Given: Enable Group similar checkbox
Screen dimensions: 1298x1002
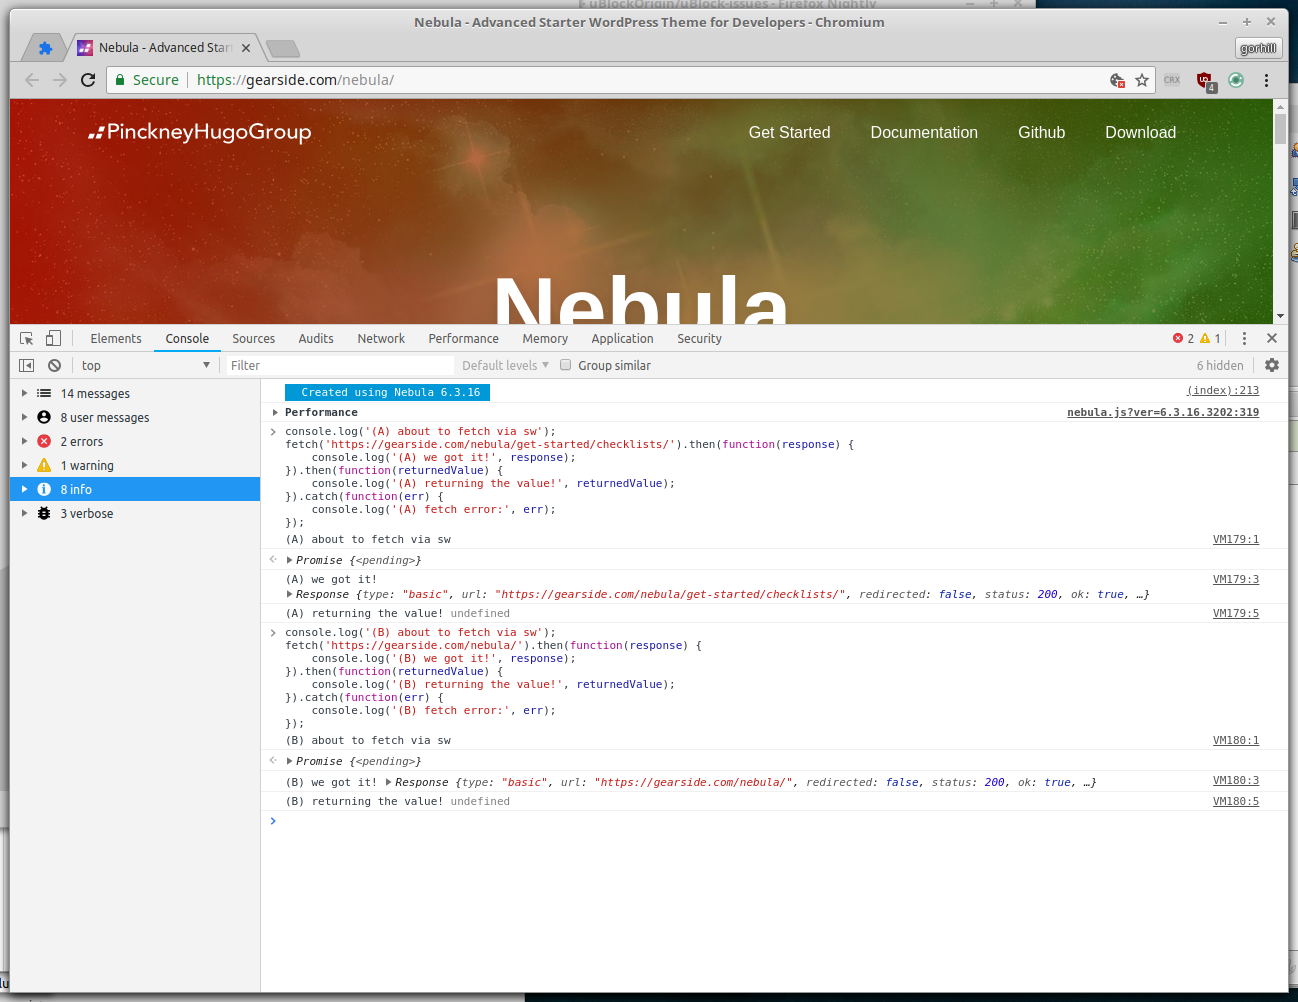Looking at the screenshot, I should coord(566,365).
